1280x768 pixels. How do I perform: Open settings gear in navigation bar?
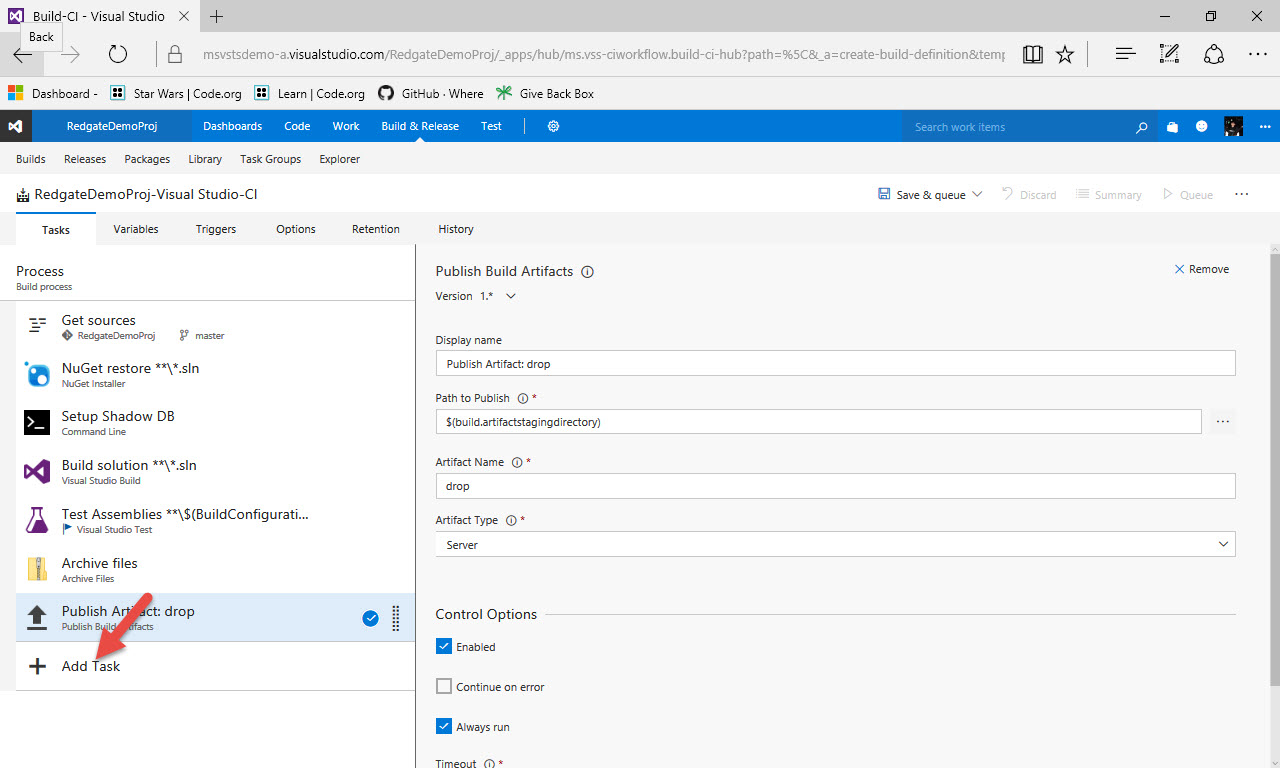(x=553, y=126)
